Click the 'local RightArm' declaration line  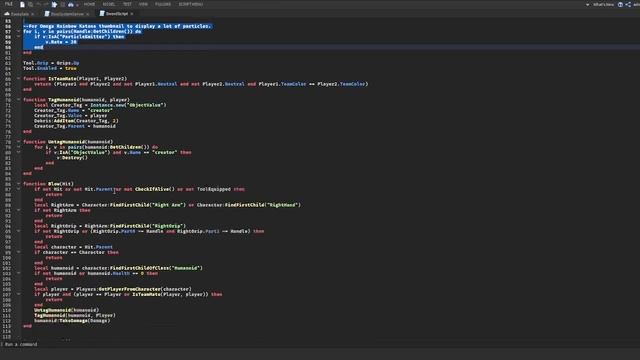tap(167, 205)
